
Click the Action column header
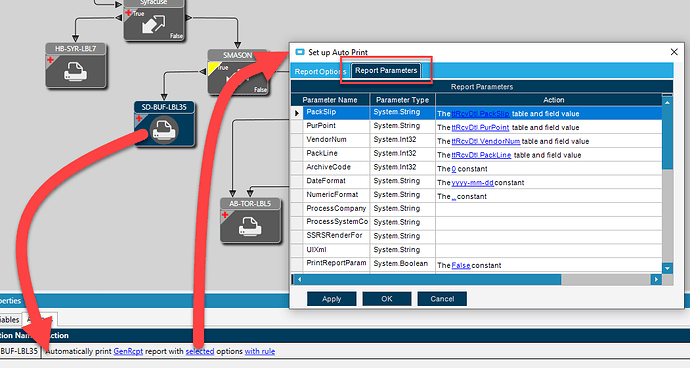pyautogui.click(x=553, y=100)
